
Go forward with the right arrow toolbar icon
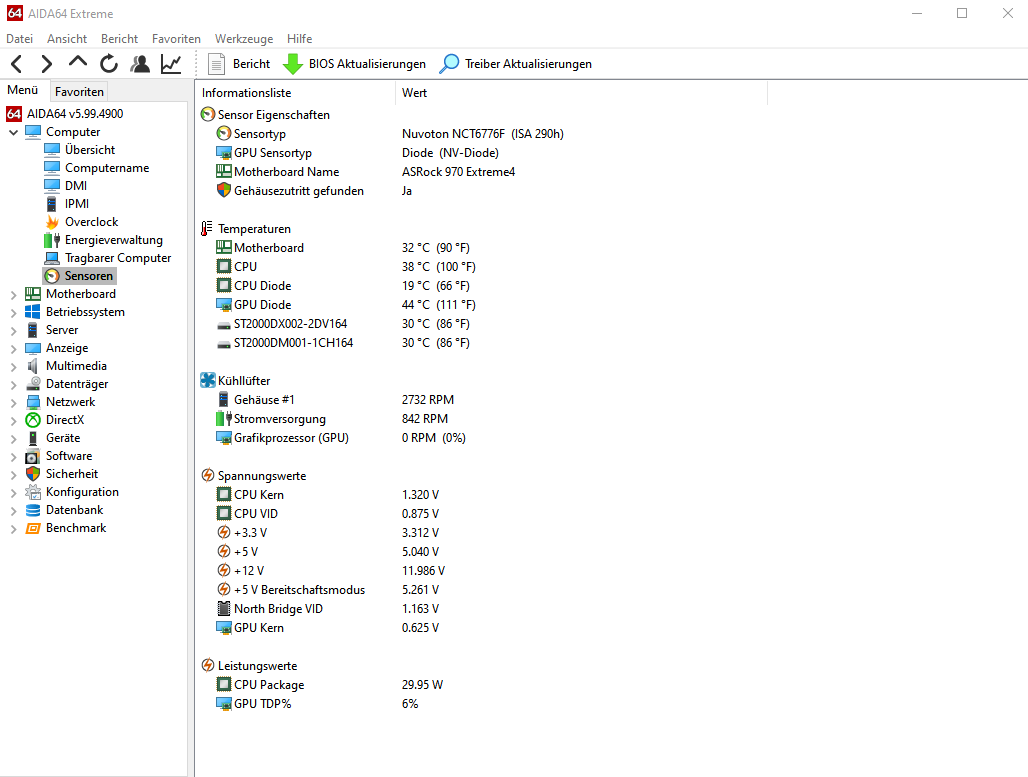click(x=46, y=64)
